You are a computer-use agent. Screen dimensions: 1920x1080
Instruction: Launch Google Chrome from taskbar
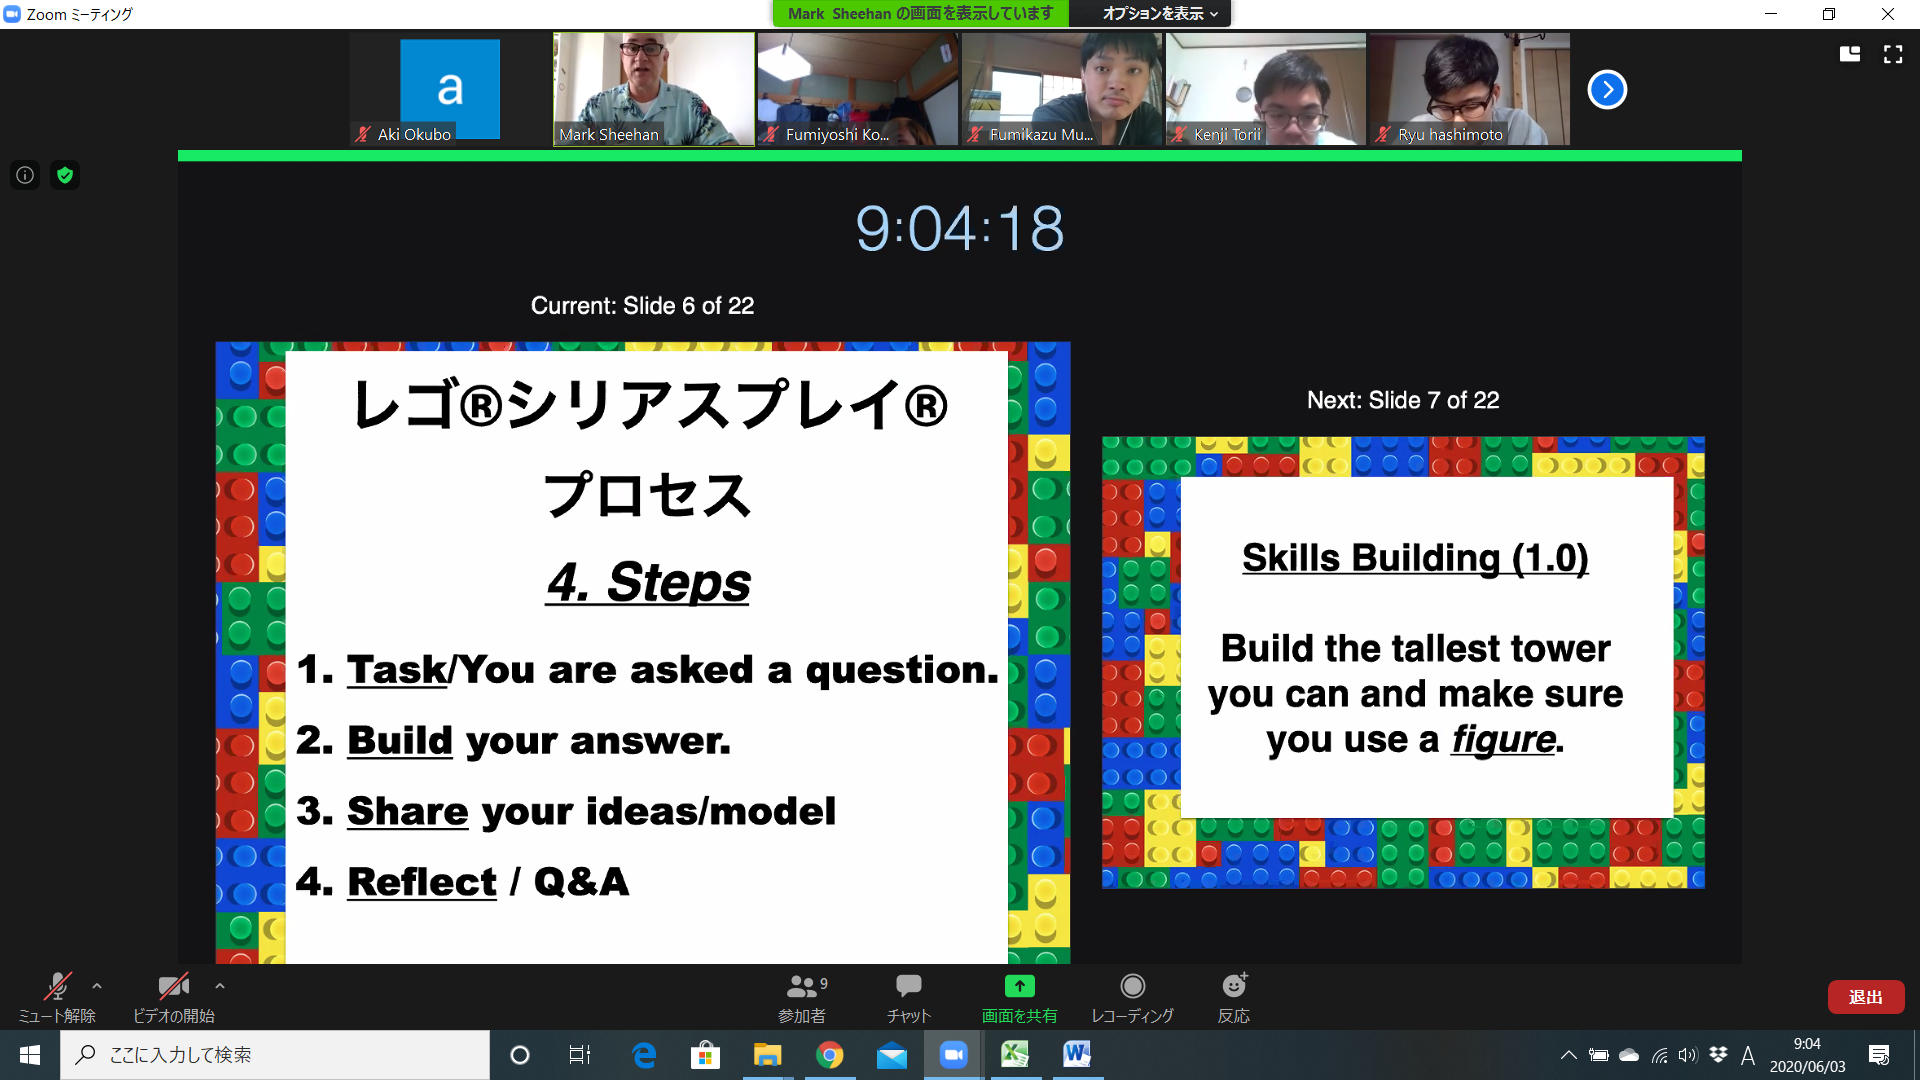829,1055
